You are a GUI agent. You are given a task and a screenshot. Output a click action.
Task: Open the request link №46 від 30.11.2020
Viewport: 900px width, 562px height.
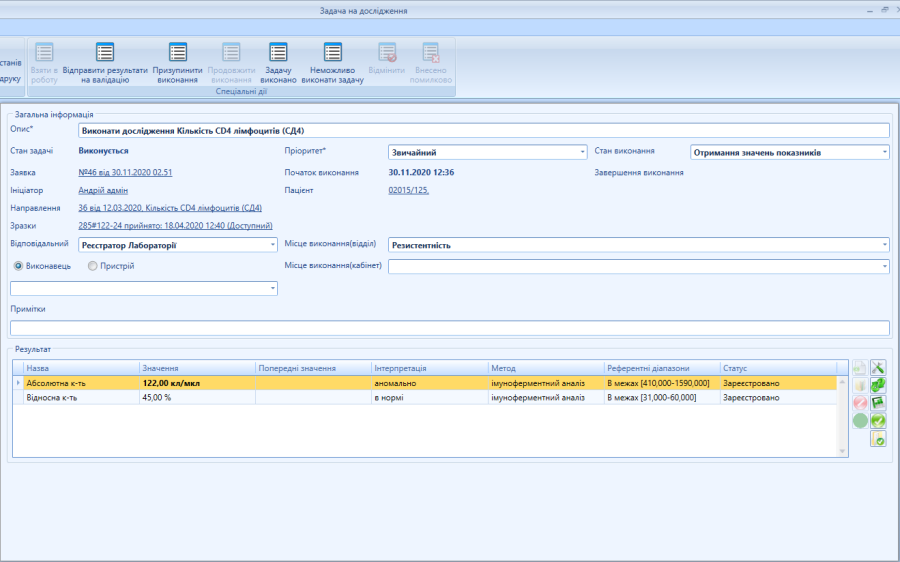[x=125, y=172]
